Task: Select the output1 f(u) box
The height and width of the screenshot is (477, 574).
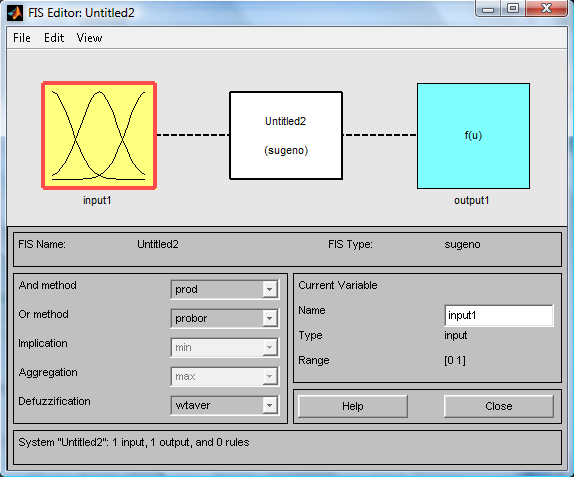Action: [x=473, y=136]
